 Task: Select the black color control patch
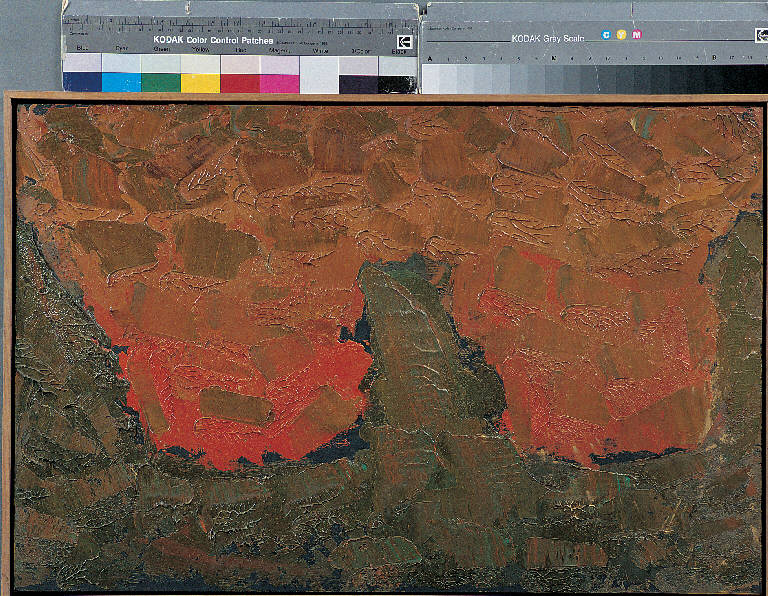coord(397,82)
